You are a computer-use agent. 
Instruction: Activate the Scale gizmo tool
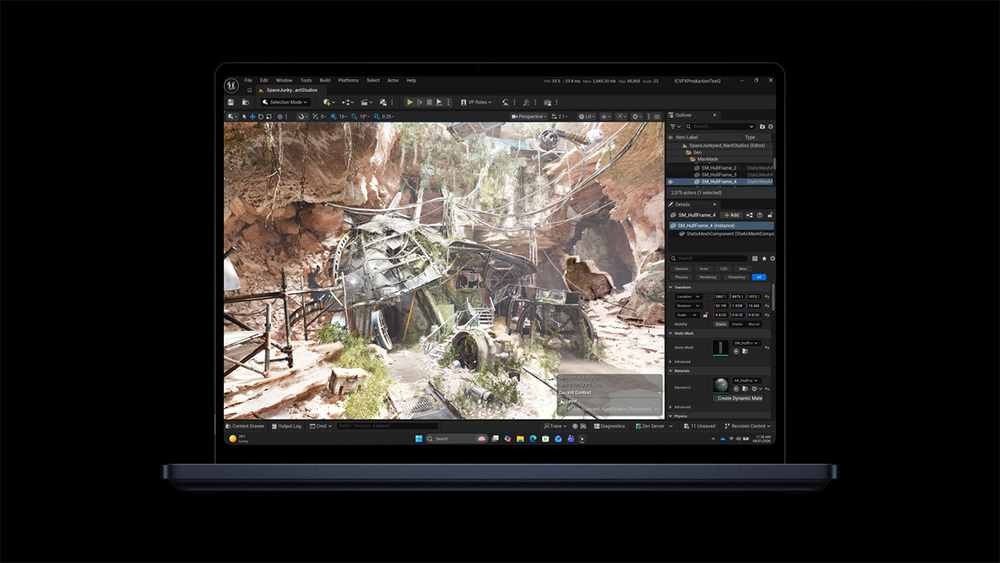tap(268, 117)
